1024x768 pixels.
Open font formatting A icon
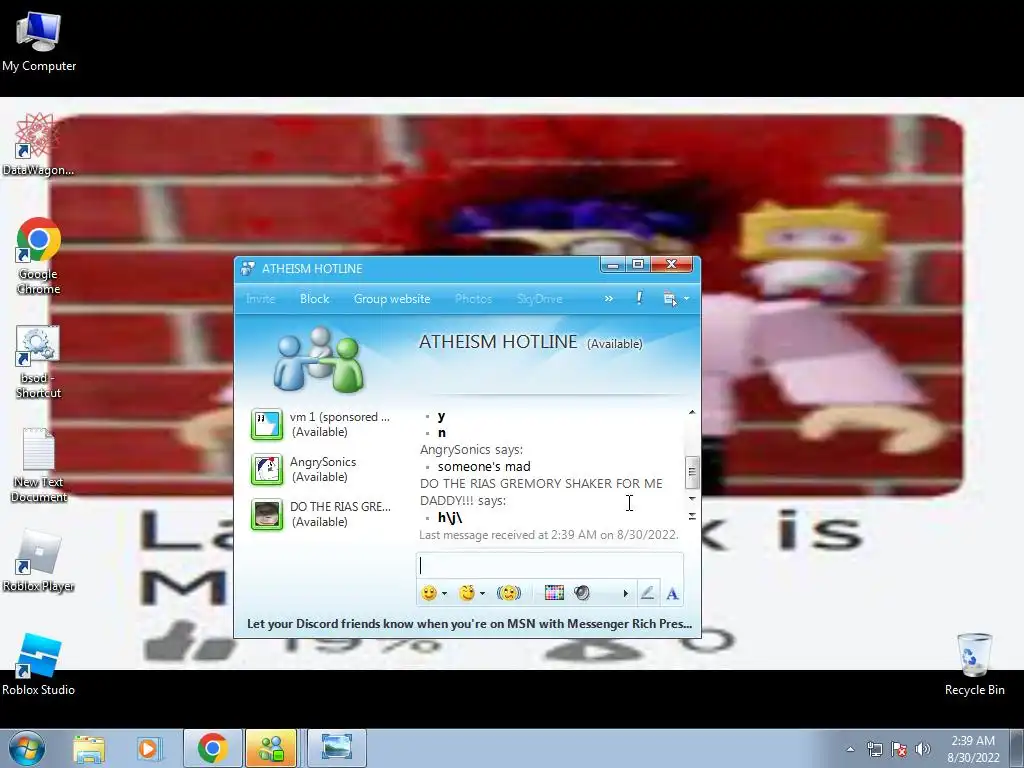[x=672, y=594]
